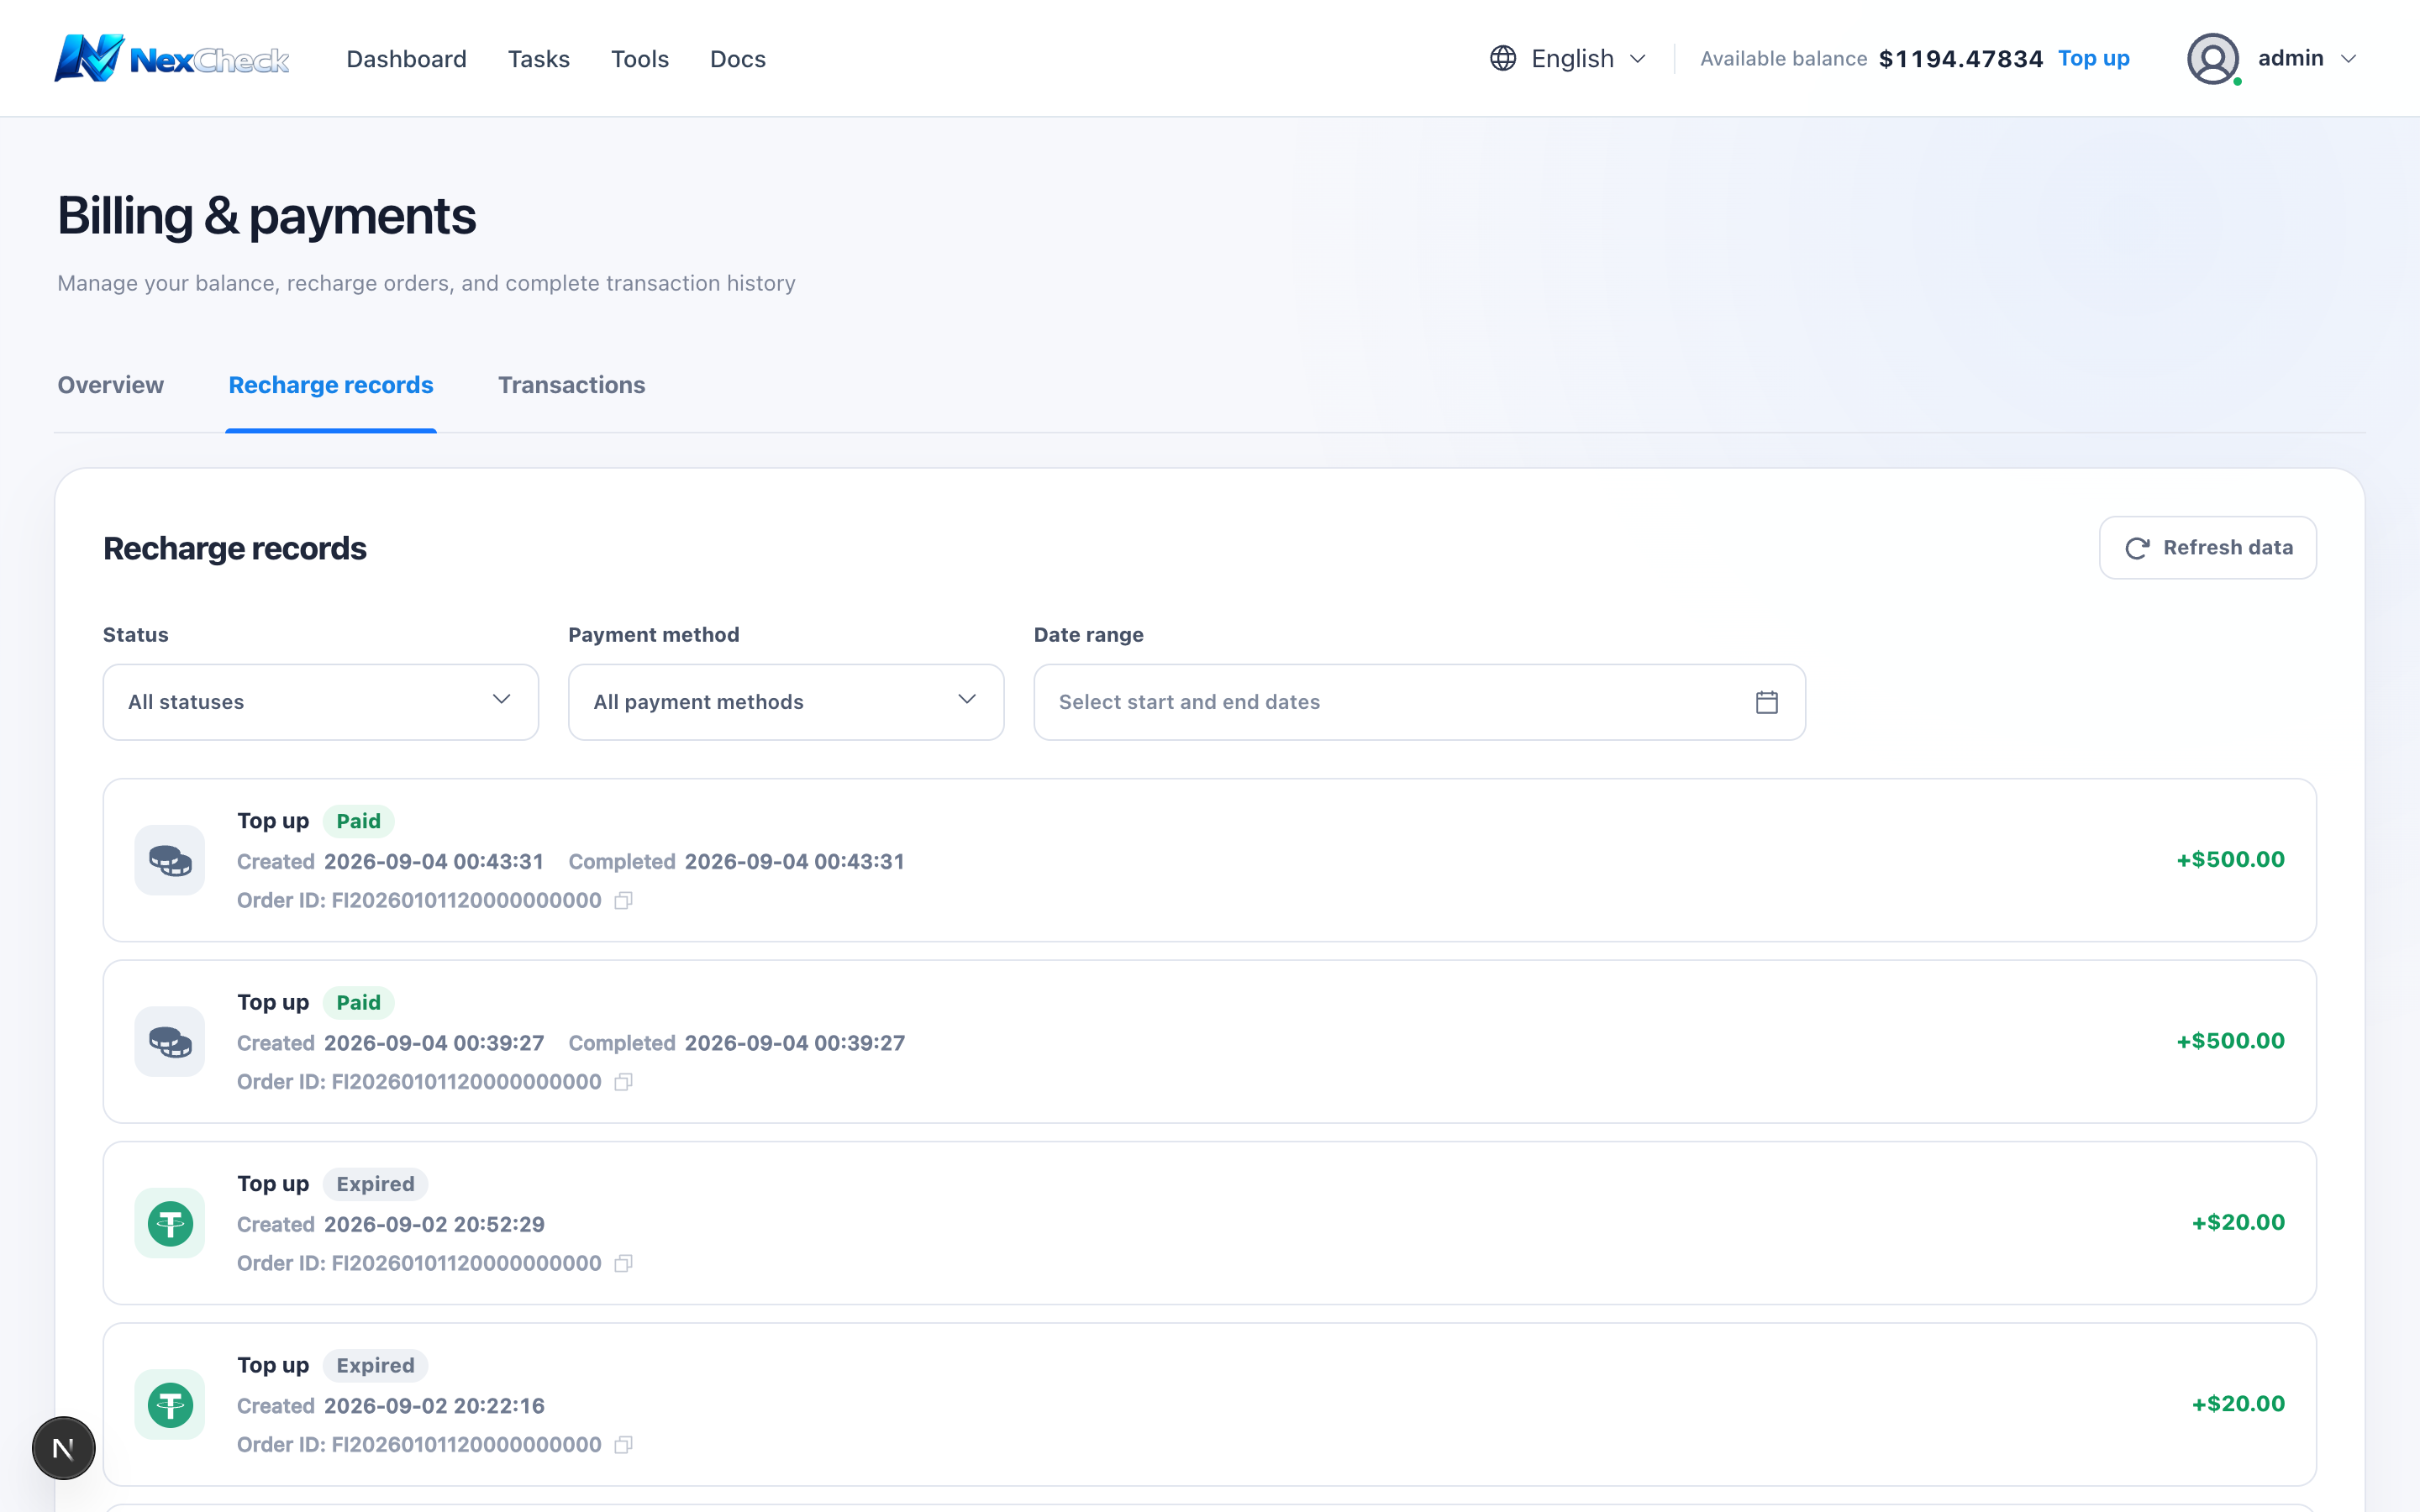Click the +$500.00 amount on the 00:39:27 record
Screen dimensions: 2420x1512
pyautogui.click(x=2231, y=1041)
